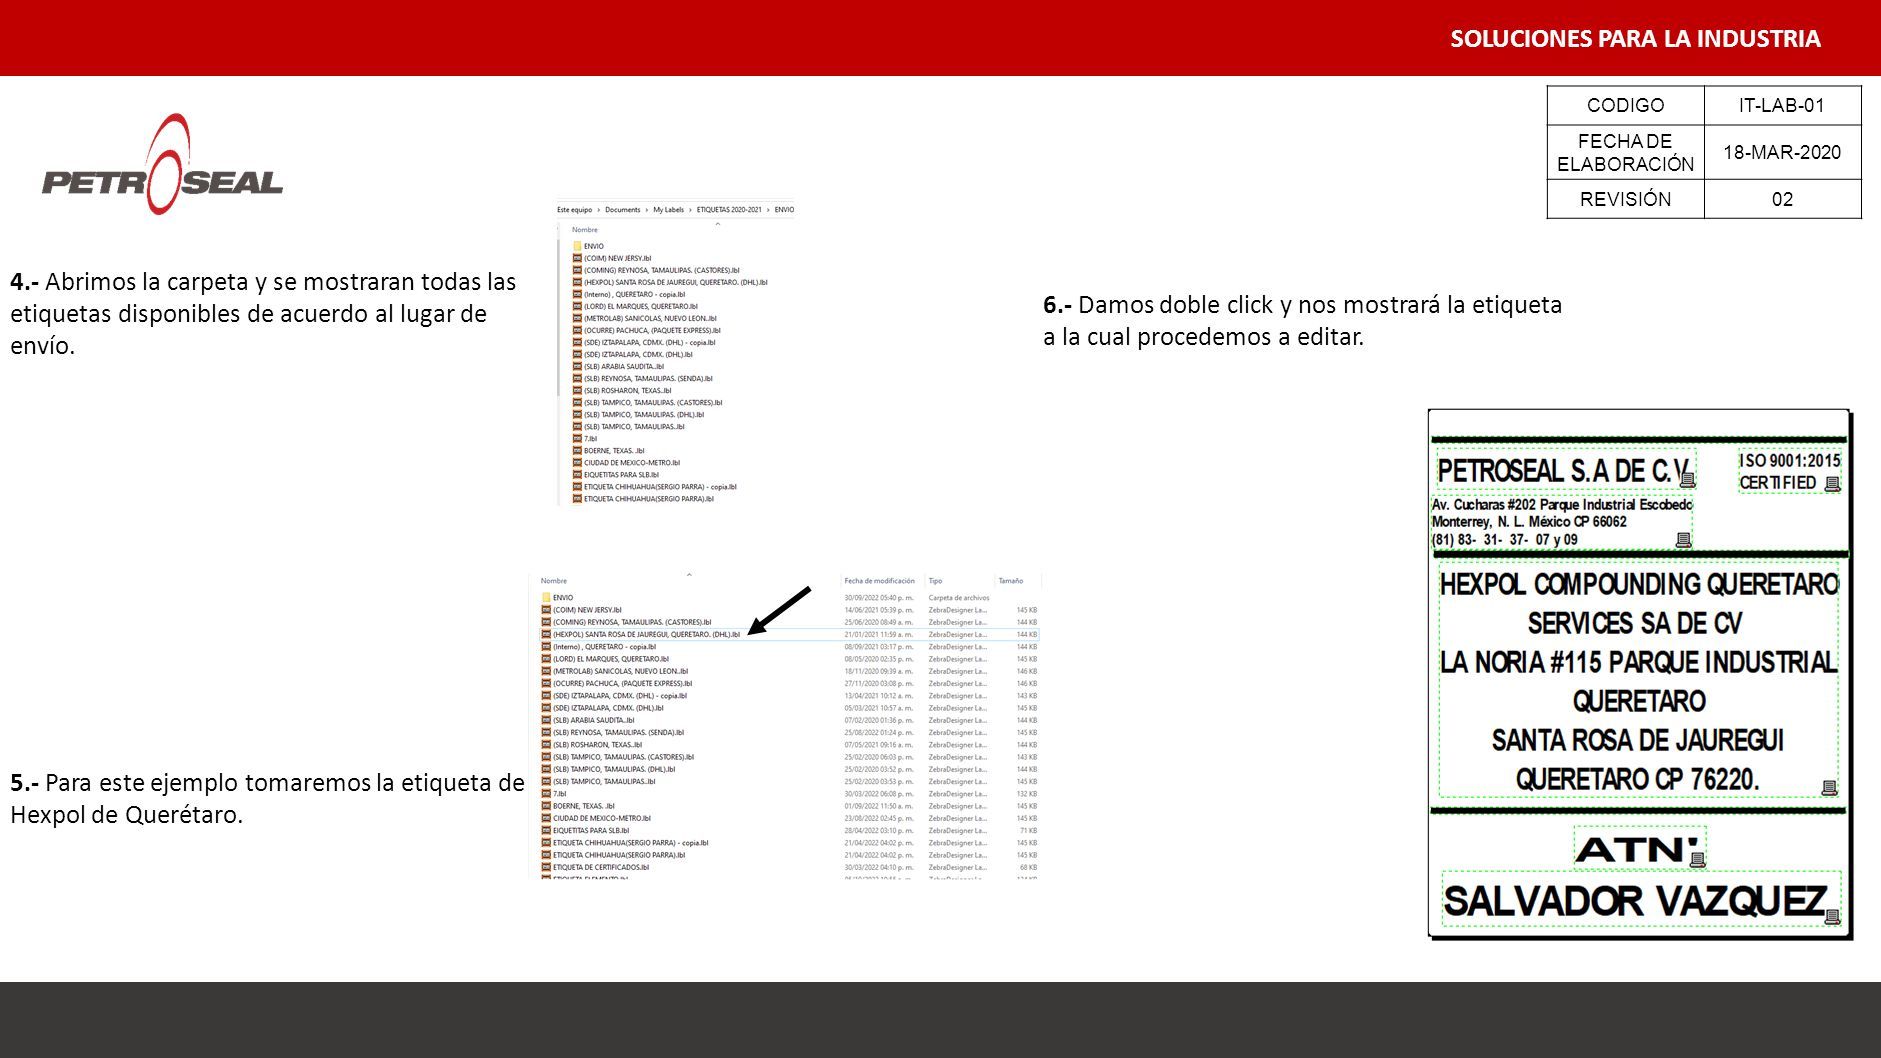
Task: Click the 'SOLUCIONES PARA LA INDUSTRIA' header text
Action: point(1635,39)
